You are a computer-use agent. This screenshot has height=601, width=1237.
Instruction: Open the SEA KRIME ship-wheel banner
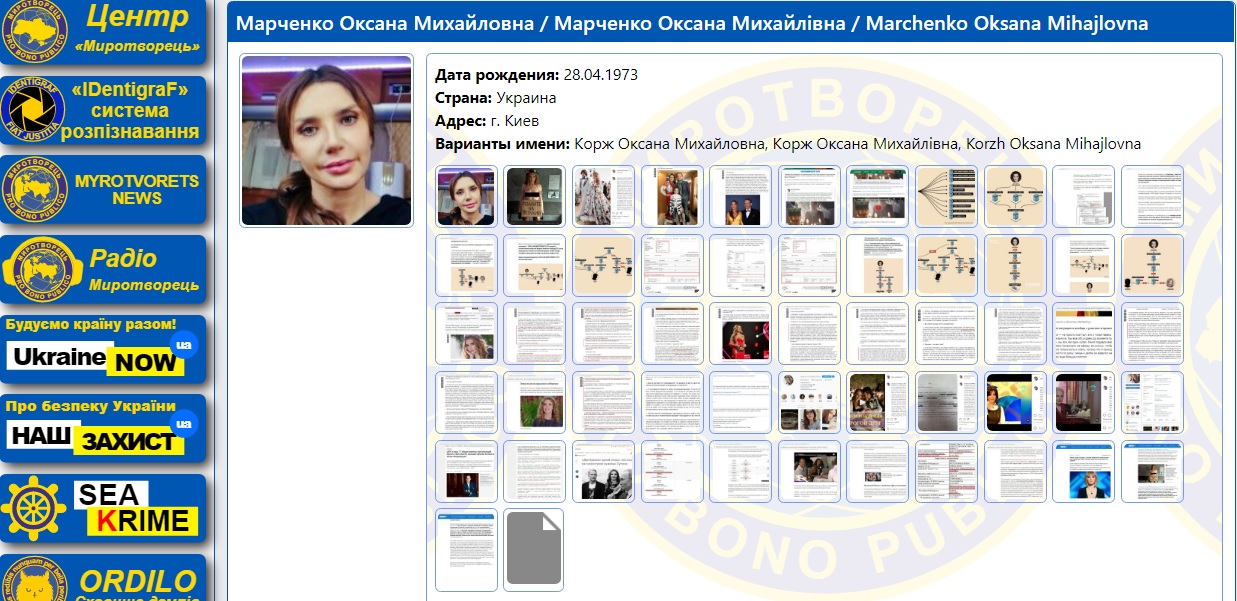pos(103,508)
